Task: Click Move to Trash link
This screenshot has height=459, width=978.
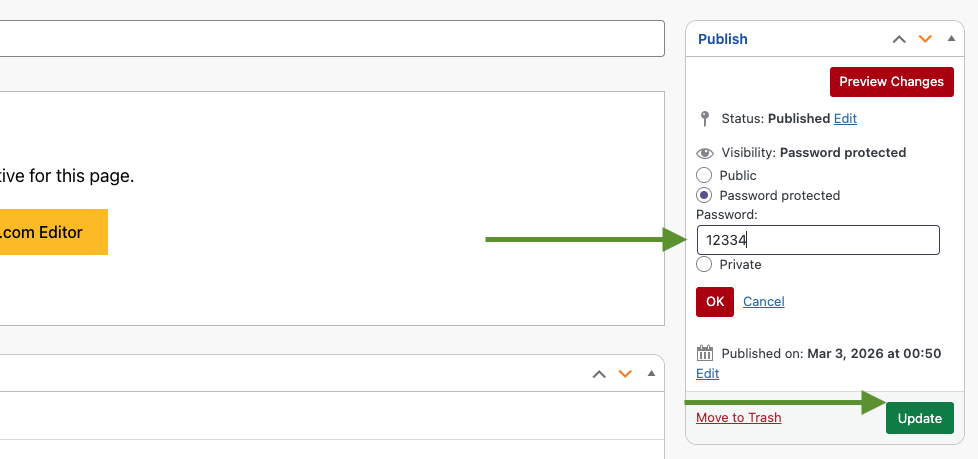Action: point(738,417)
